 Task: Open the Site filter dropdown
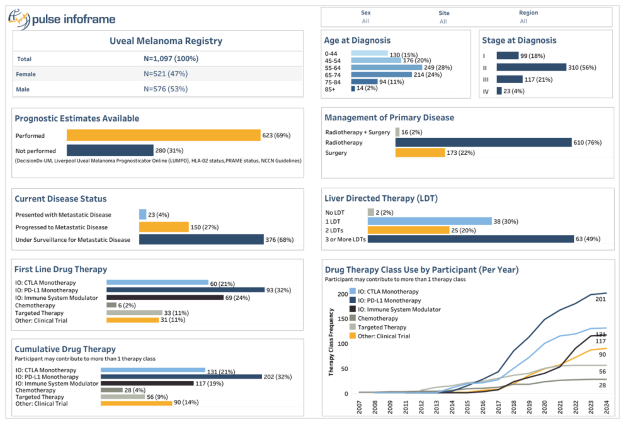pyautogui.click(x=444, y=19)
